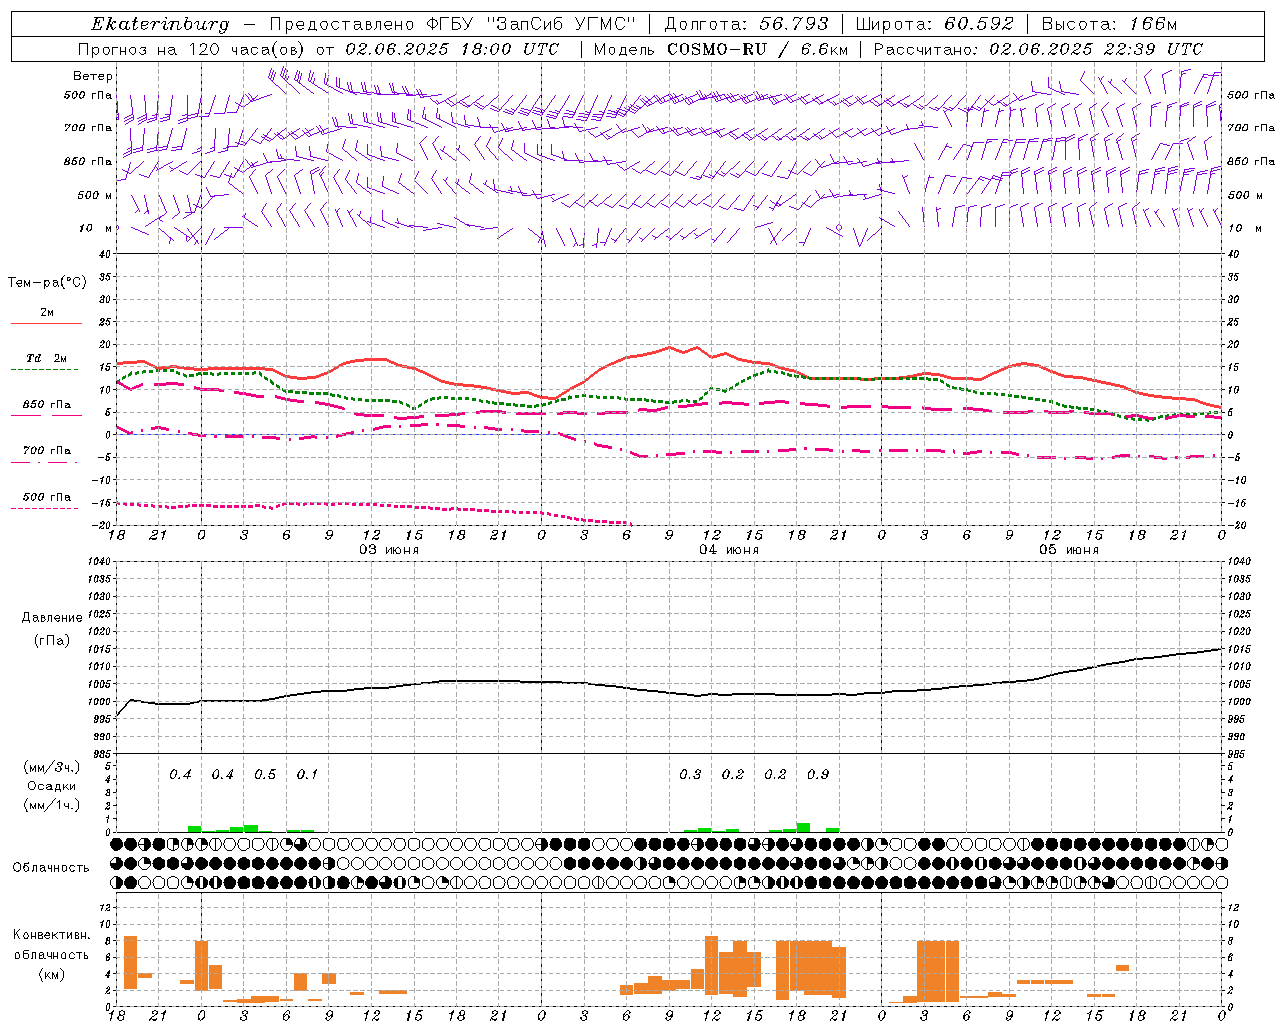This screenshot has width=1280, height=1024.
Task: Click the '(мм/3ч.)' precipitation unit label
Action: coord(52,768)
